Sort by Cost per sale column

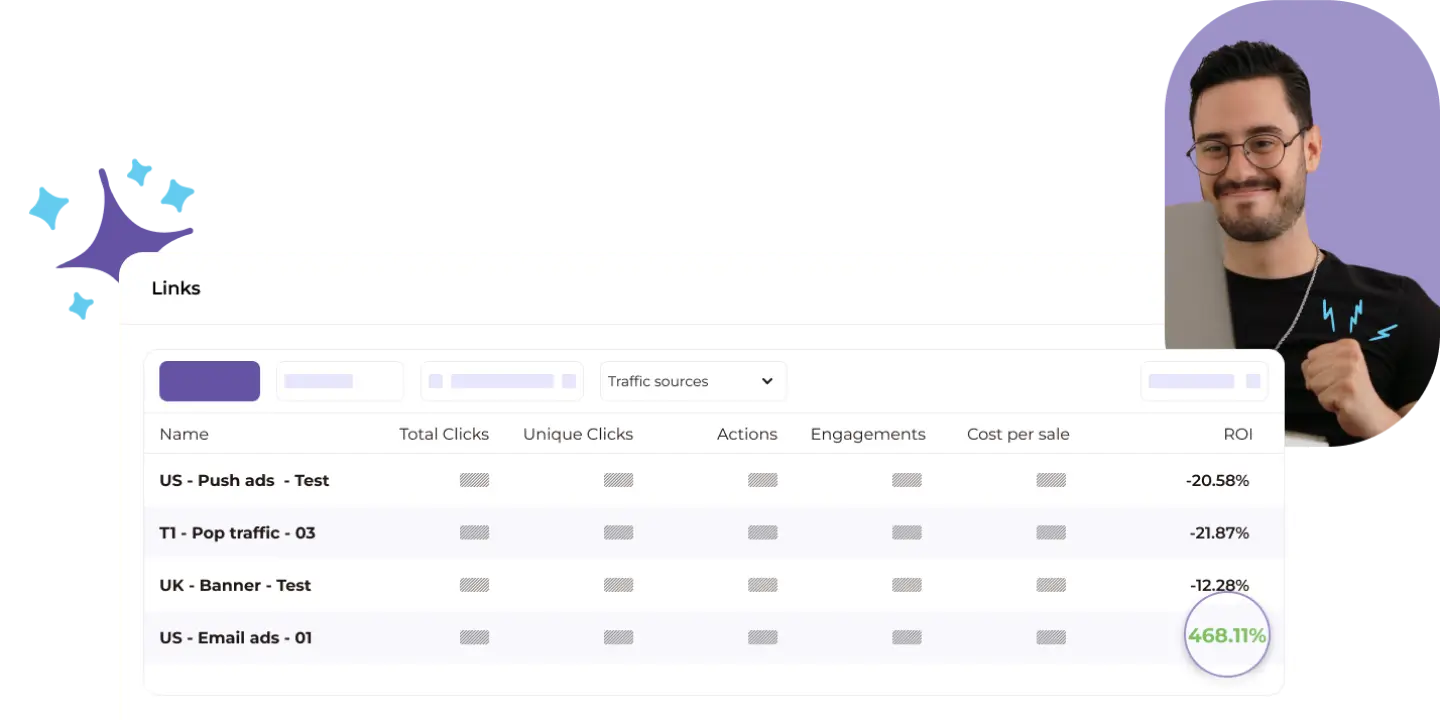pyautogui.click(x=1017, y=434)
